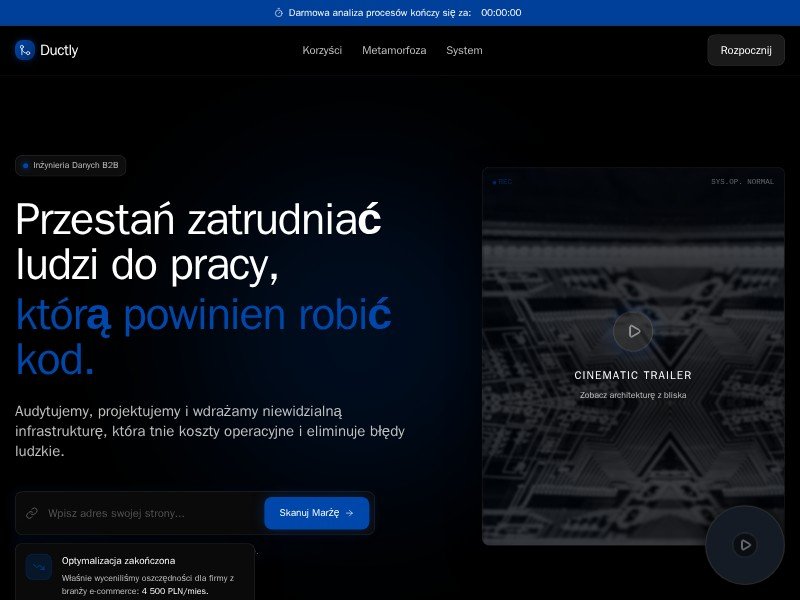Image resolution: width=800 pixels, height=600 pixels.
Task: Select System in the navigation
Action: tap(464, 51)
